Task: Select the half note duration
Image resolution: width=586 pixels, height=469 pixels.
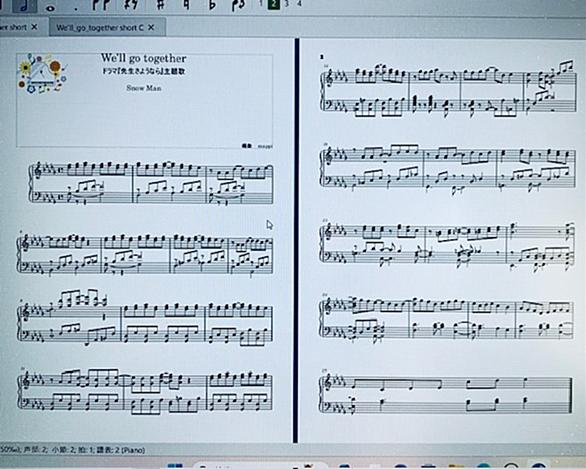Action: [x=25, y=6]
